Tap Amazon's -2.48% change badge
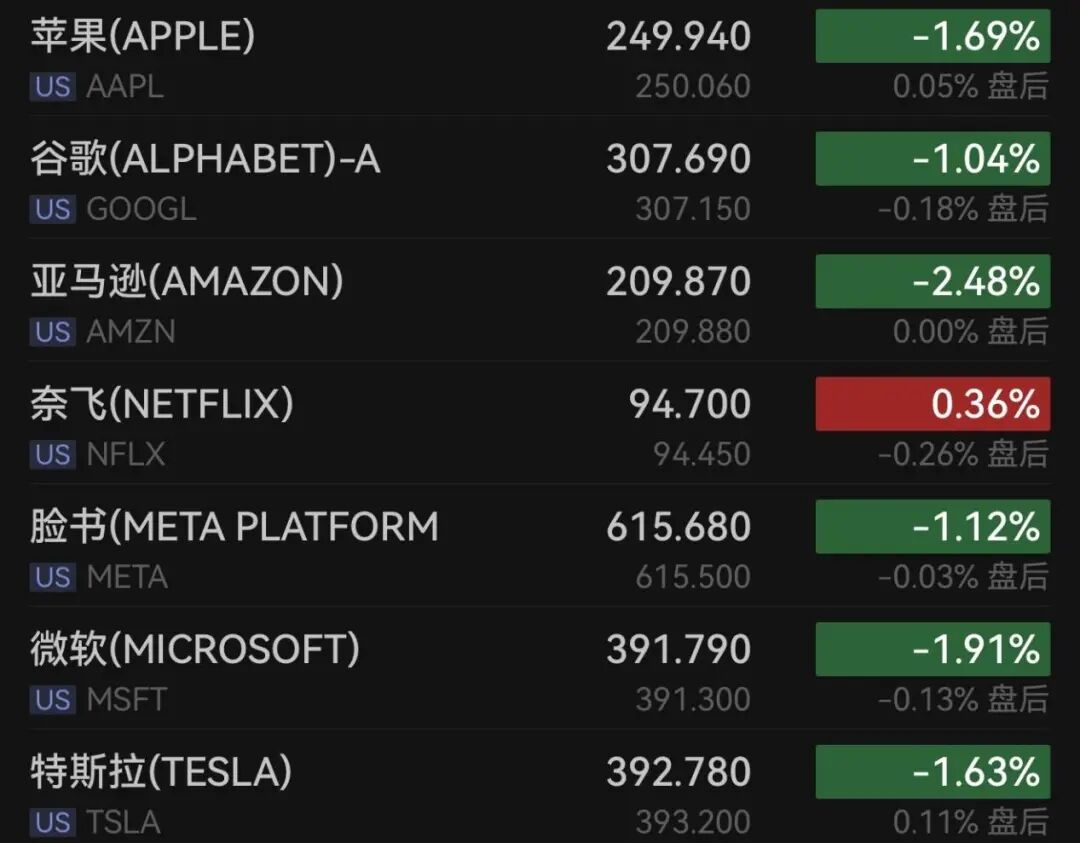 [932, 282]
